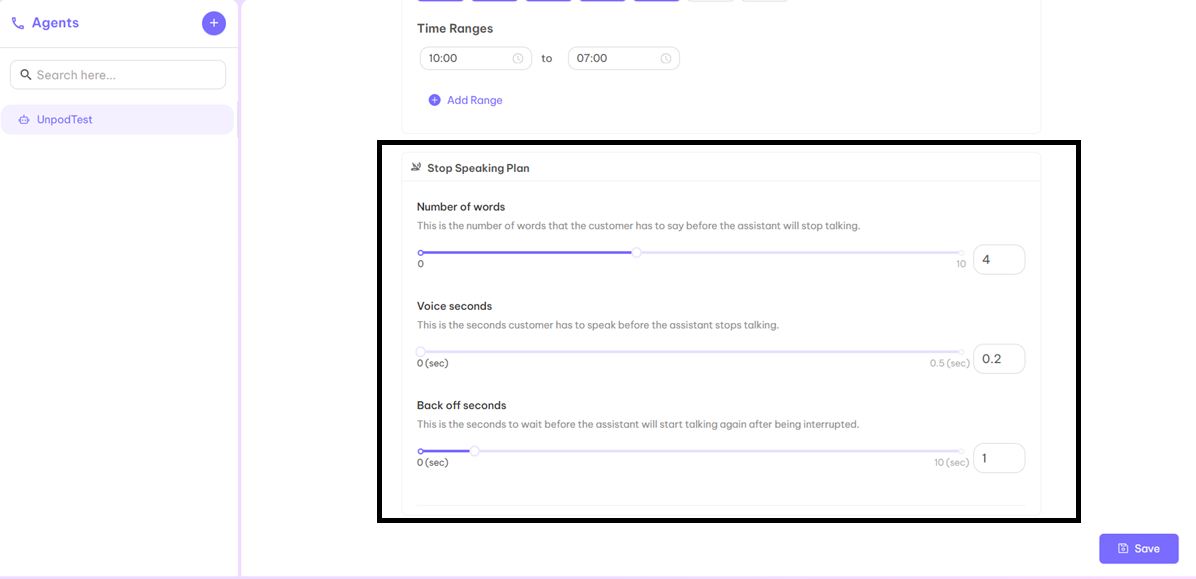Click the Time Ranges label
1196x579 pixels.
pyautogui.click(x=455, y=28)
